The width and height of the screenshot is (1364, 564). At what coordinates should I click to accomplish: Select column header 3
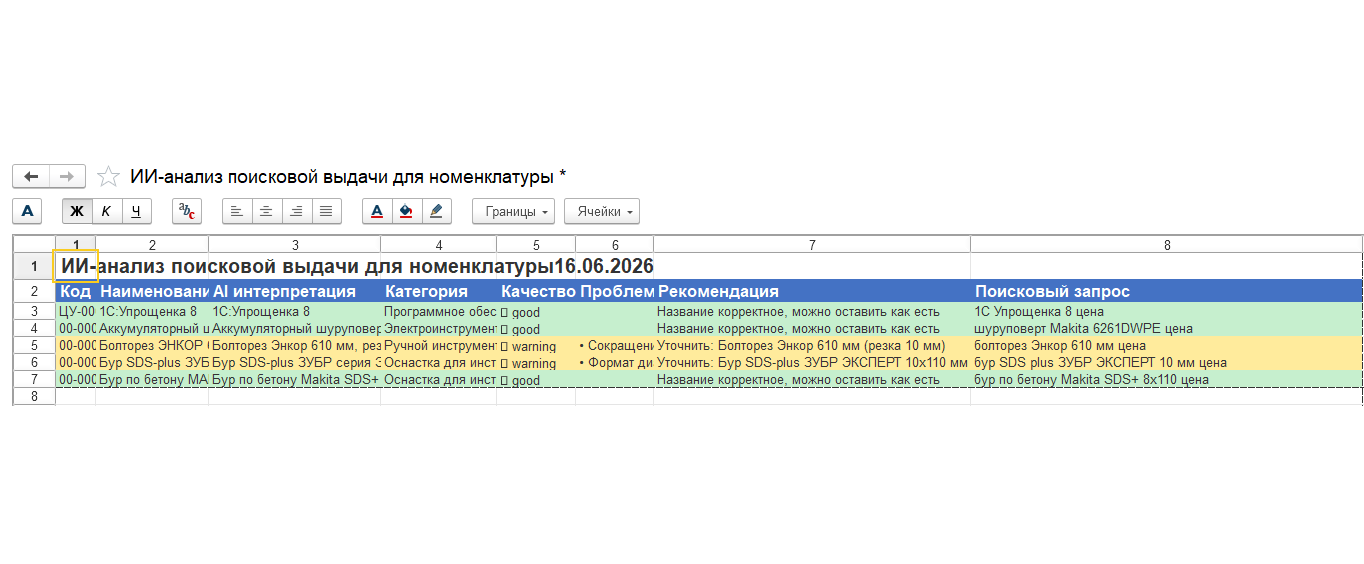295,244
